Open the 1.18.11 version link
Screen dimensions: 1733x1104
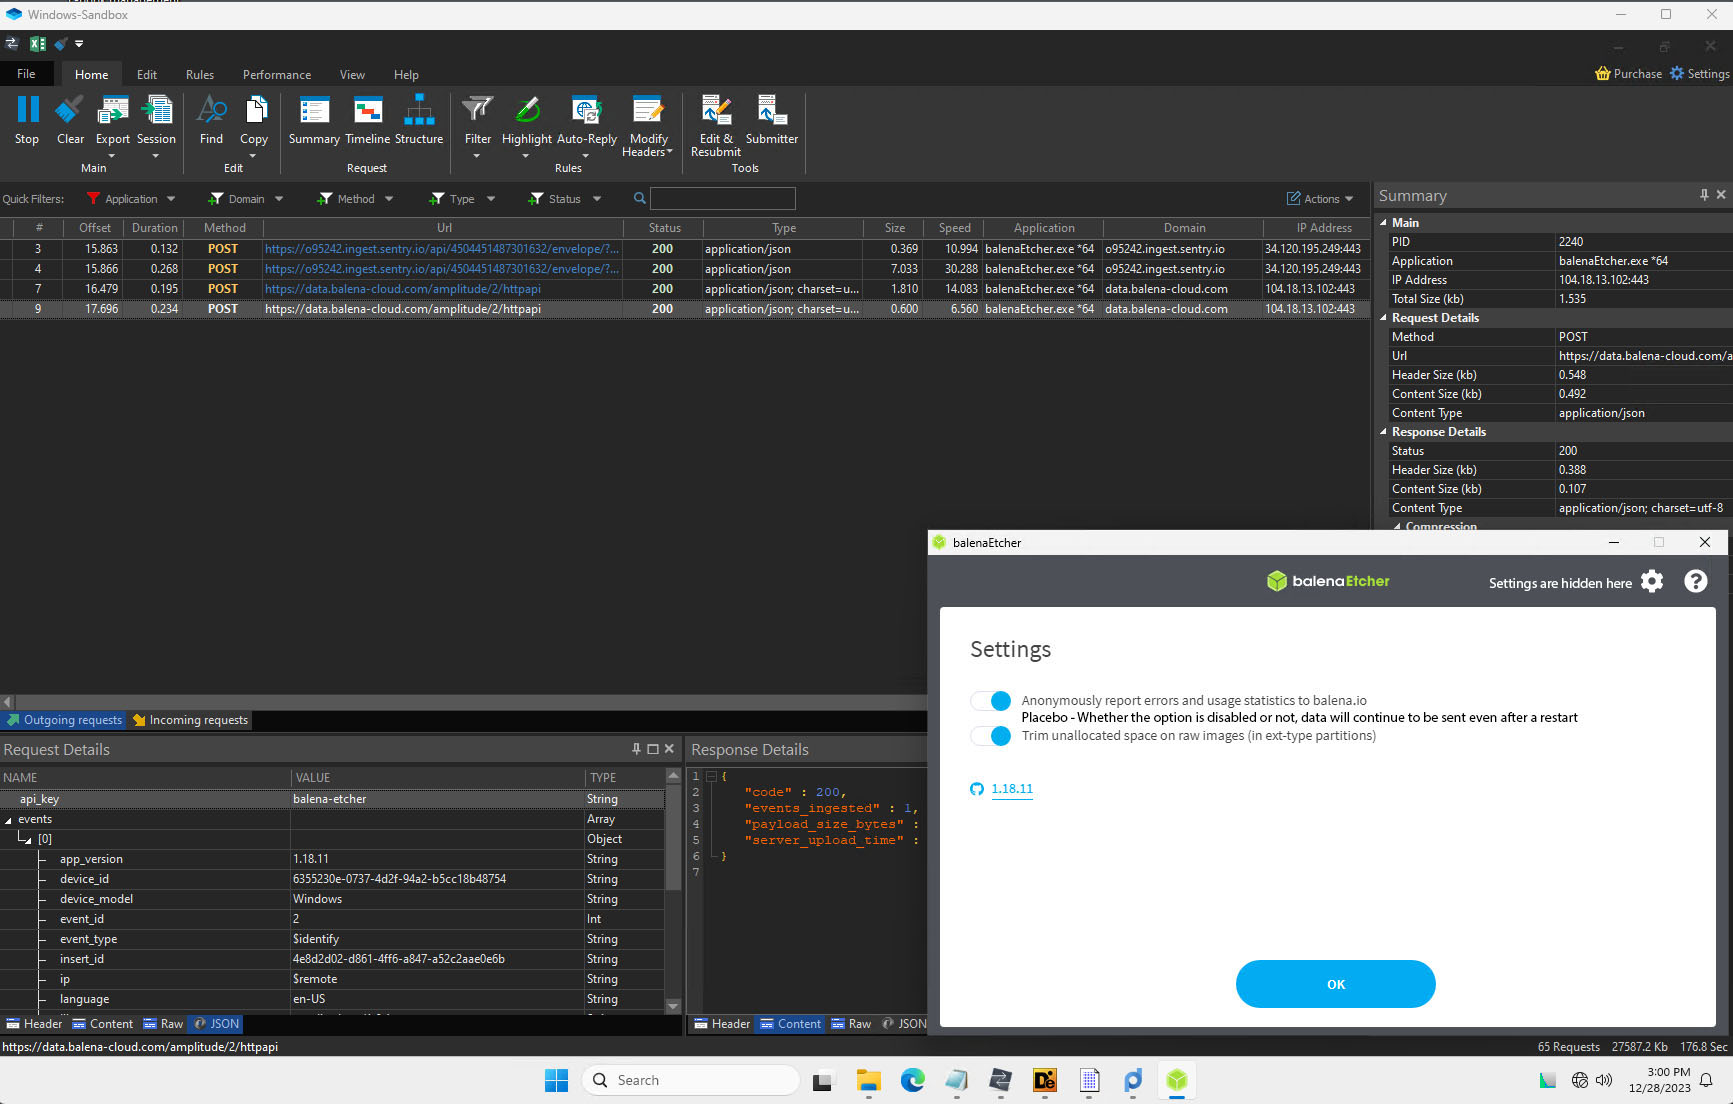1012,789
